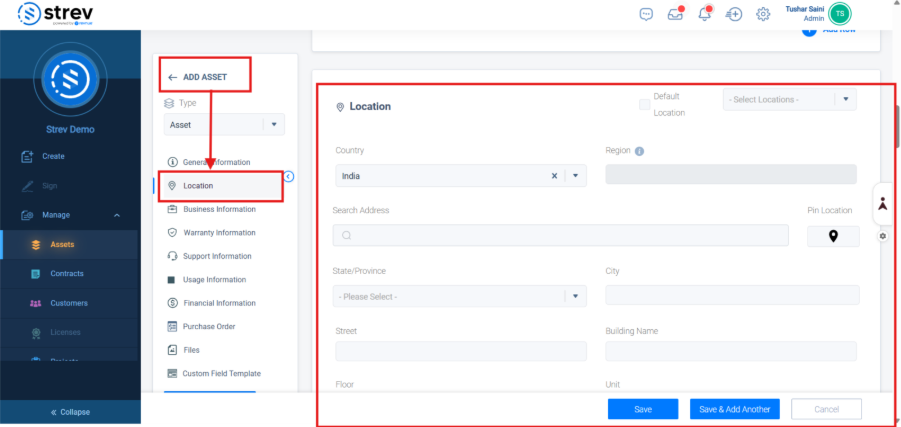Go to Warranty Information section
Screen dimensions: 901x427
[218, 232]
